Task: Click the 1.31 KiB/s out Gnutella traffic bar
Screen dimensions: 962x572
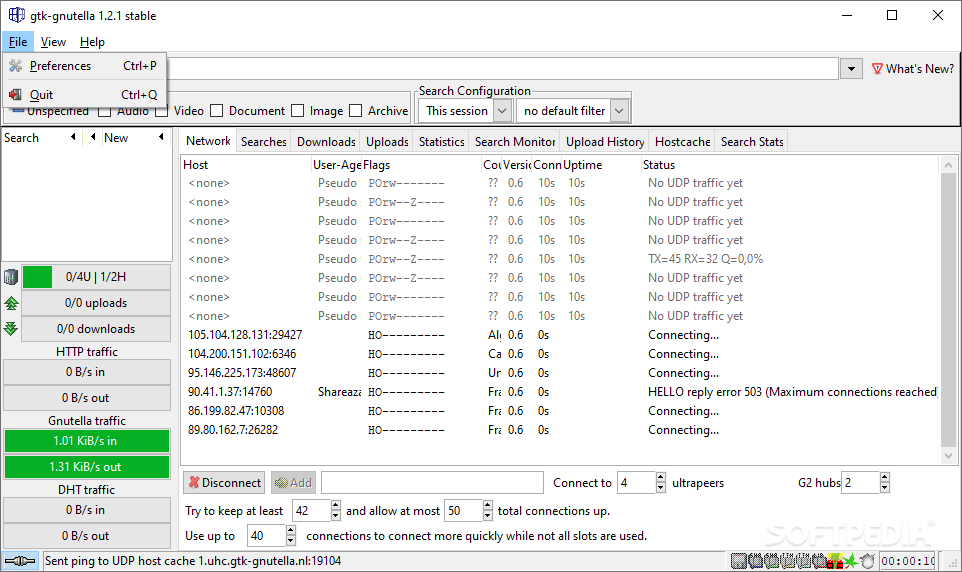Action: point(87,467)
